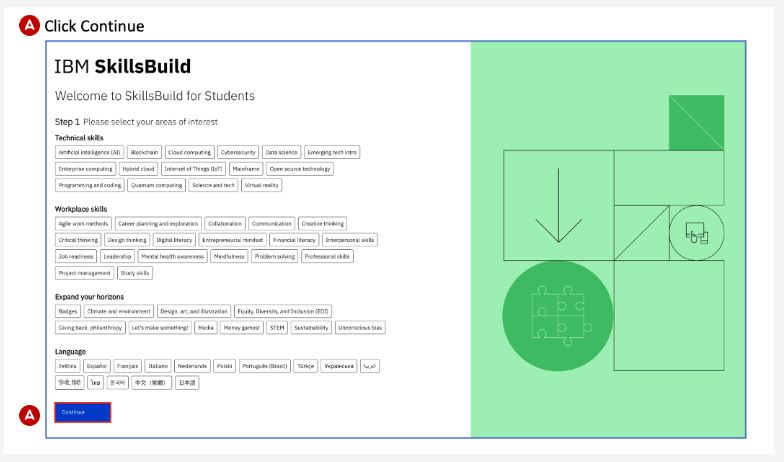This screenshot has height=462, width=784.
Task: Select the Mainframe tag
Action: [x=246, y=169]
